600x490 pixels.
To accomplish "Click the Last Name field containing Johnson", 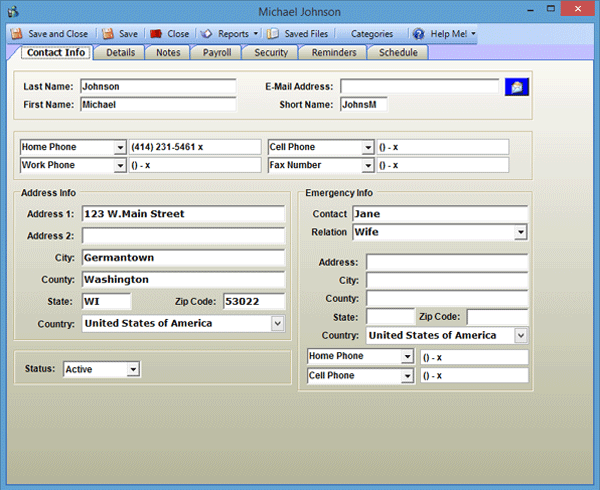I will [158, 86].
